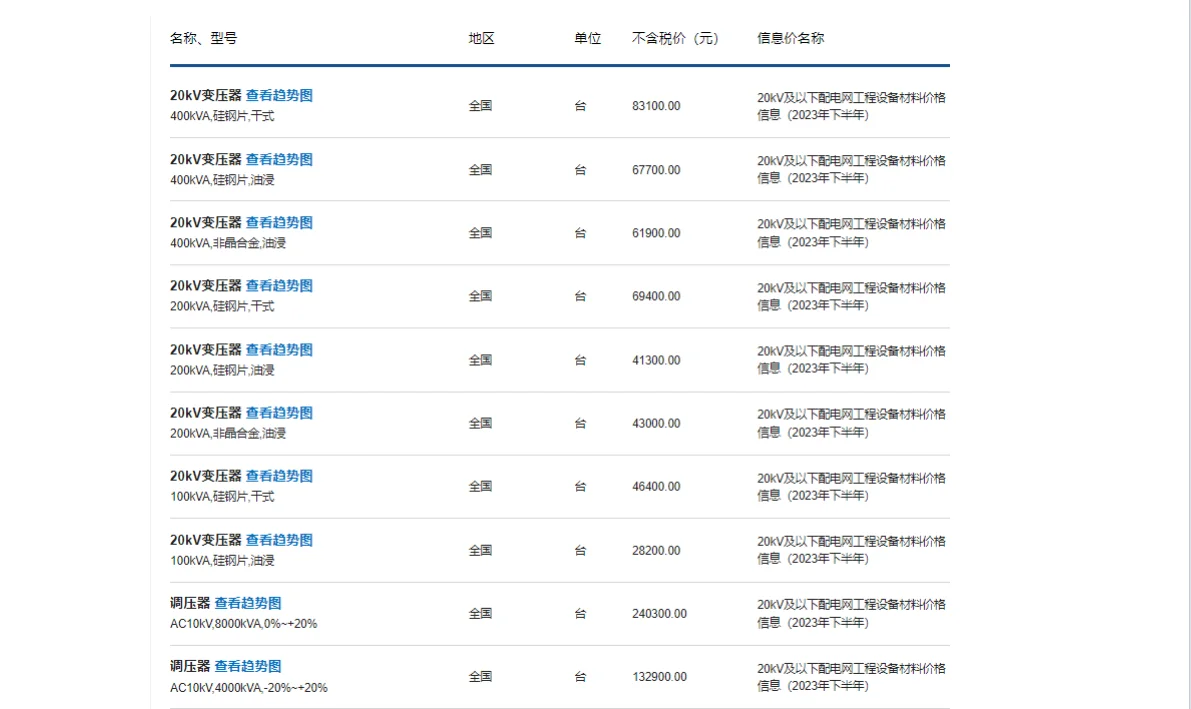Click the 不含税价（元）column header
The image size is (1191, 709).
676,37
